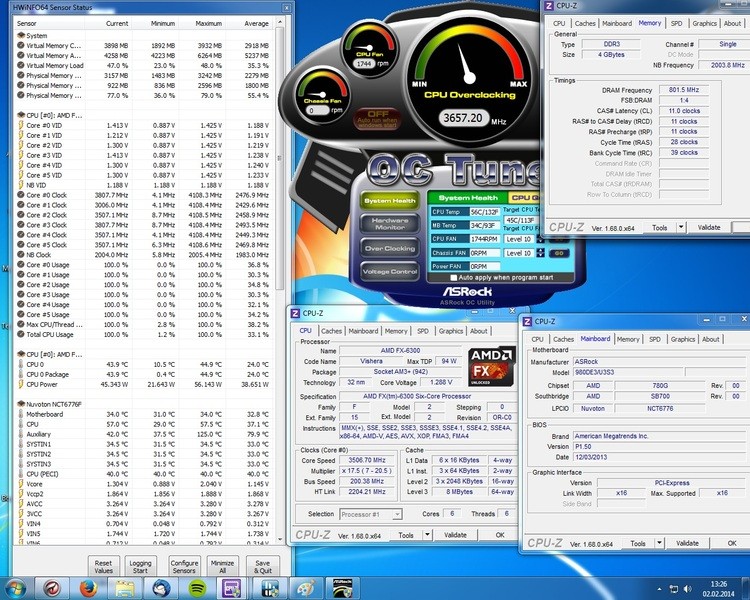Click the Z icon of CPU-Z Memory window
750x600 pixels.
pos(549,6)
